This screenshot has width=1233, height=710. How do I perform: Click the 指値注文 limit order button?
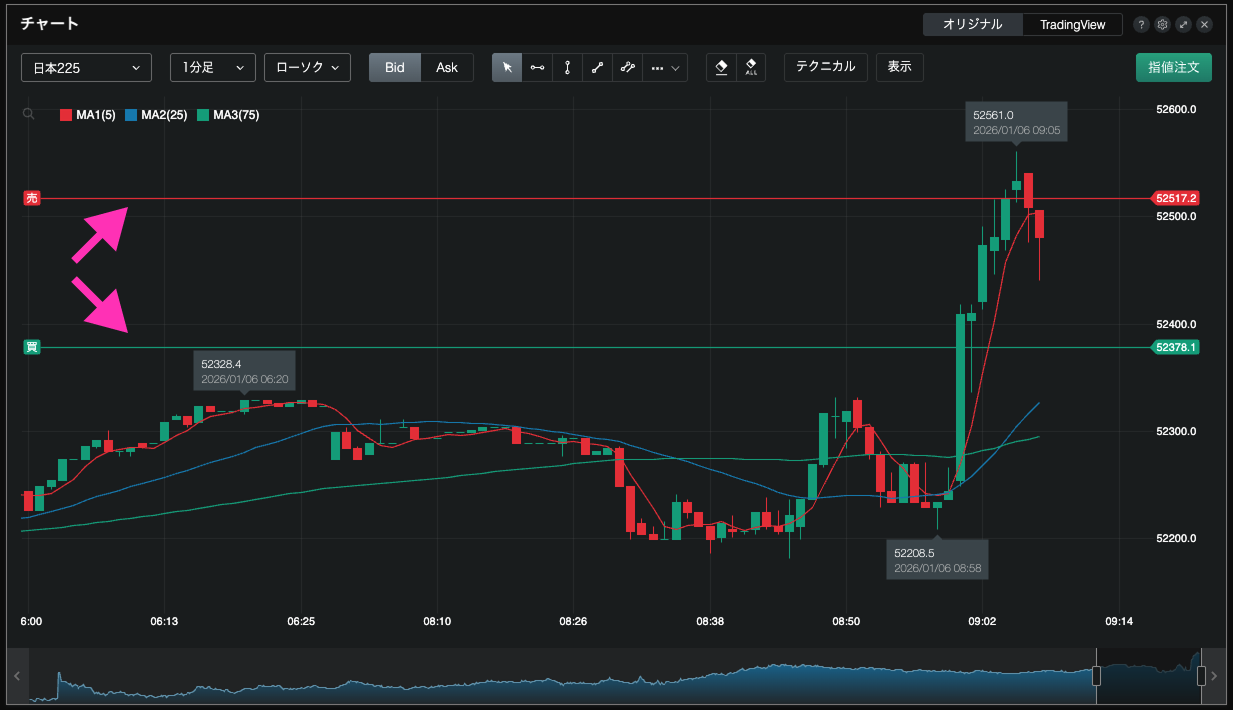pyautogui.click(x=1173, y=68)
